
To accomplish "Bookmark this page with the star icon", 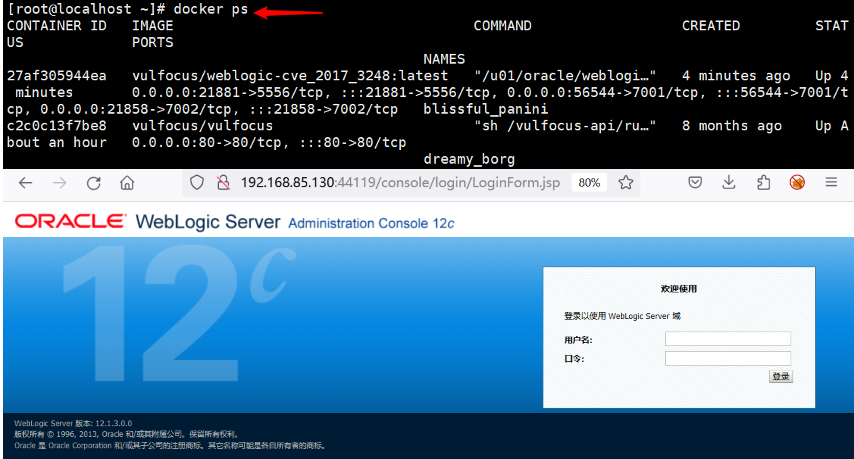I will (x=626, y=182).
